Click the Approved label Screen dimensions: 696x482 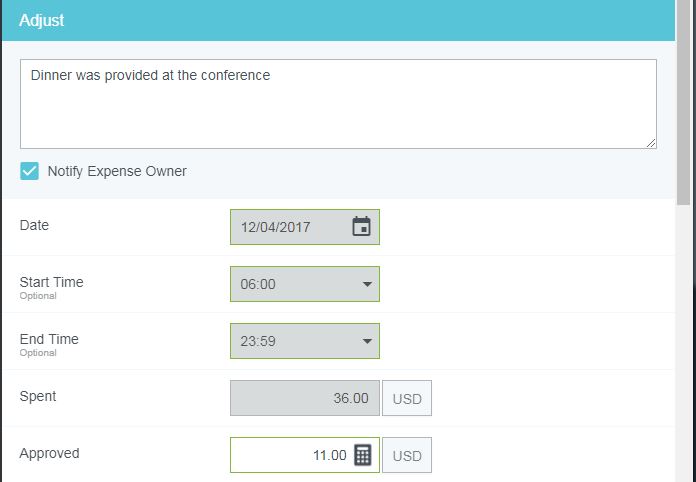click(49, 453)
